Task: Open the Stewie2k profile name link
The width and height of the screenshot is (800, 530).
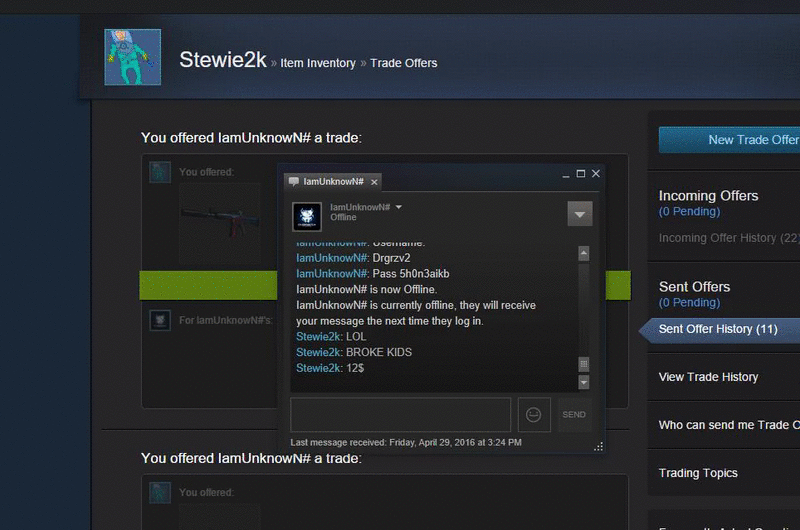Action: (x=223, y=60)
